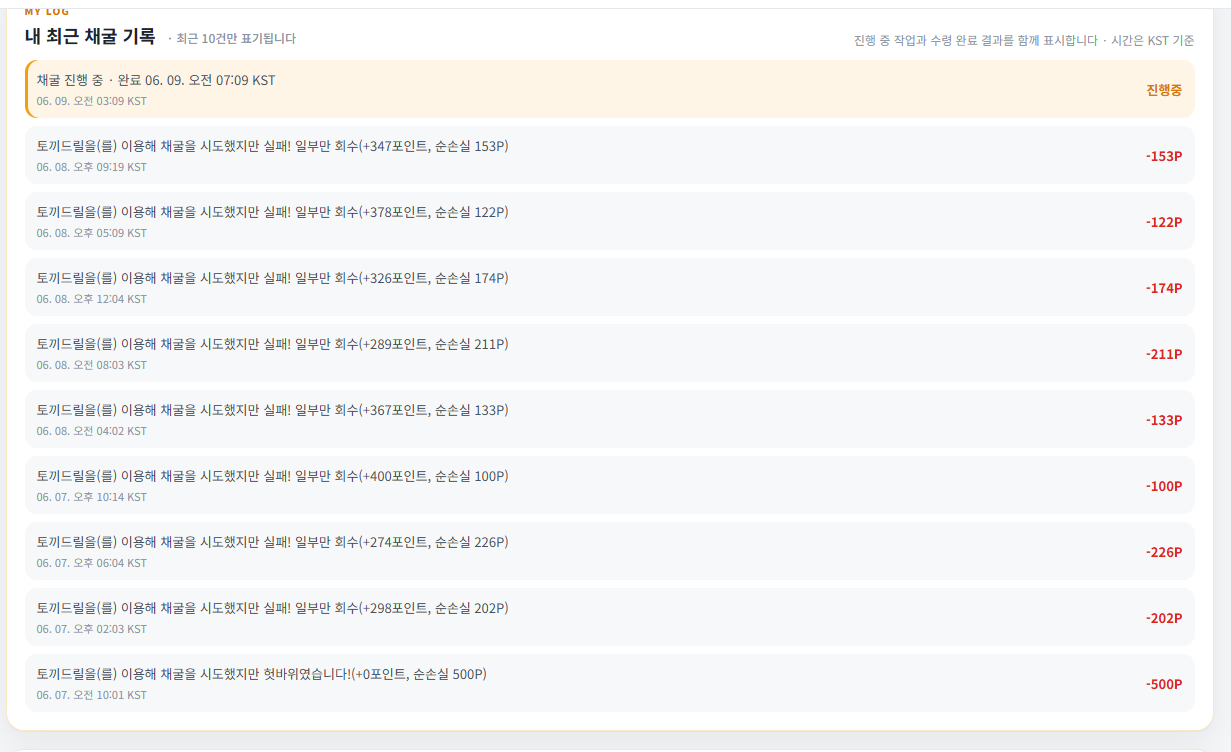This screenshot has height=752, width=1231.
Task: Select the log entry showing -122P
Action: (x=610, y=221)
